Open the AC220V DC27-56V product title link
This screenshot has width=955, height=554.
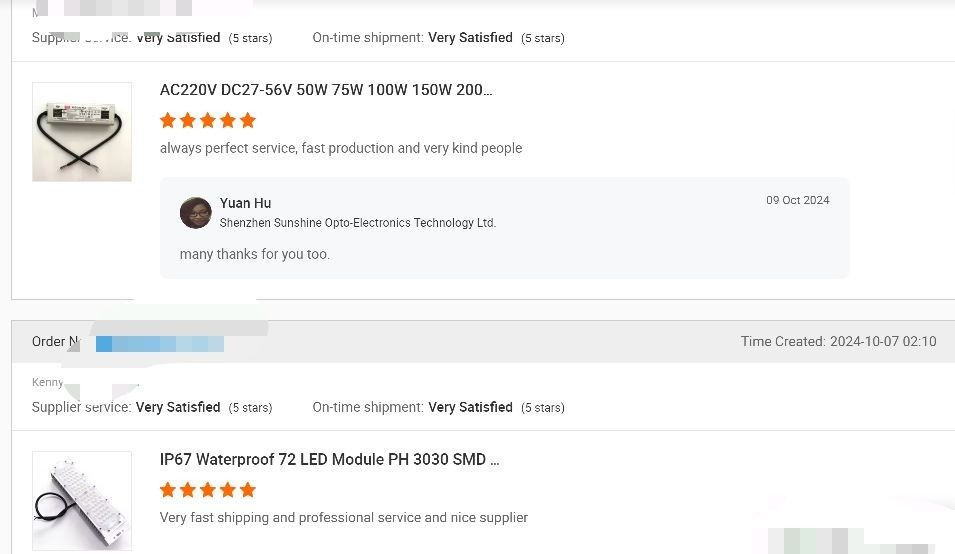click(x=326, y=90)
